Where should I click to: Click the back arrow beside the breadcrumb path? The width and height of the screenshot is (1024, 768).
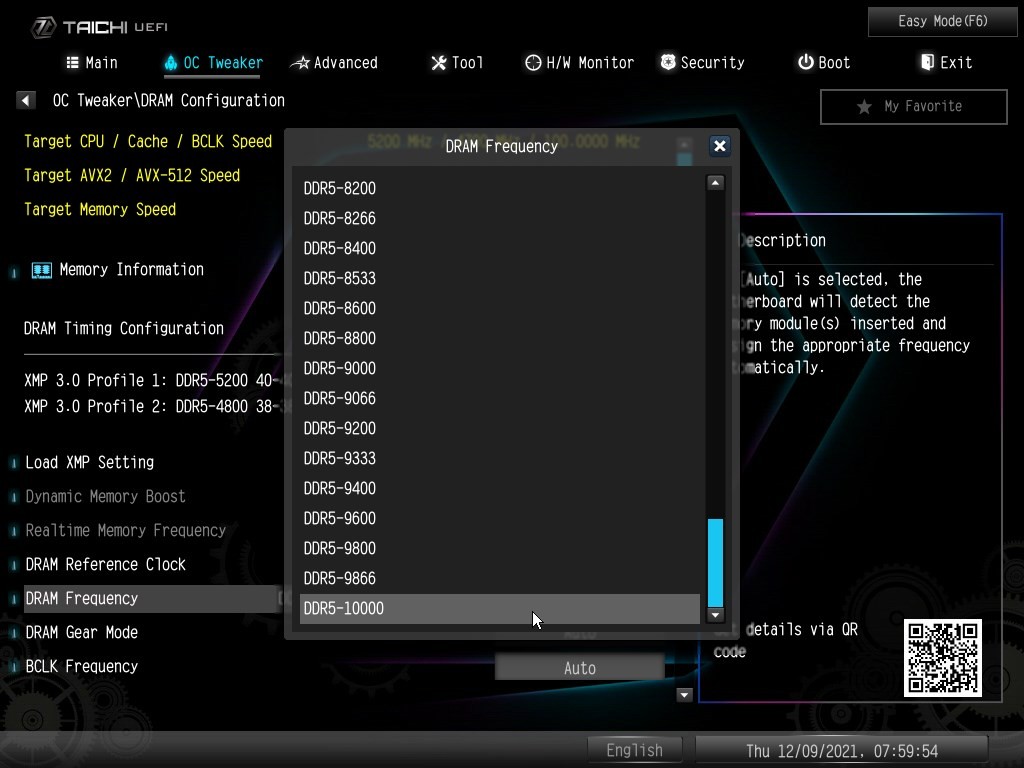[26, 100]
